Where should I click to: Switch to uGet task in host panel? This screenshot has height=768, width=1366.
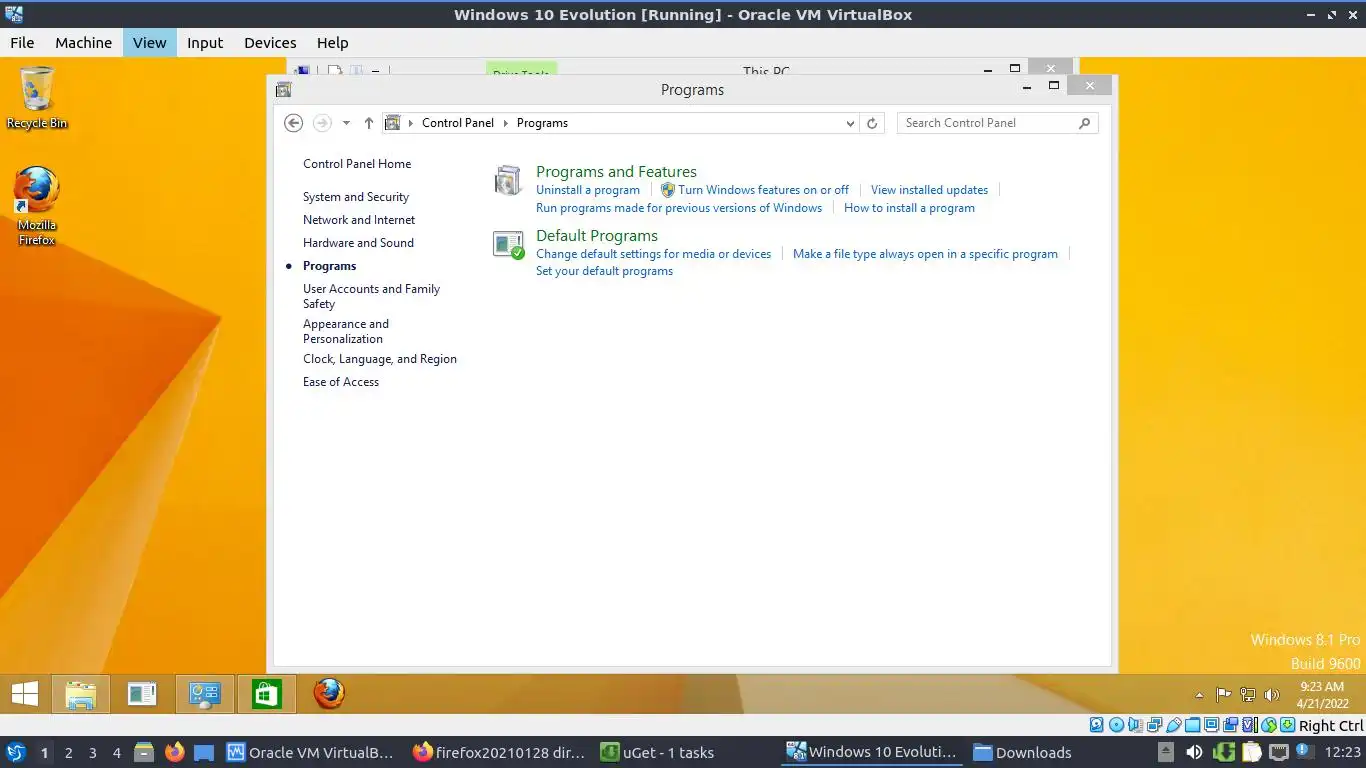tap(658, 752)
